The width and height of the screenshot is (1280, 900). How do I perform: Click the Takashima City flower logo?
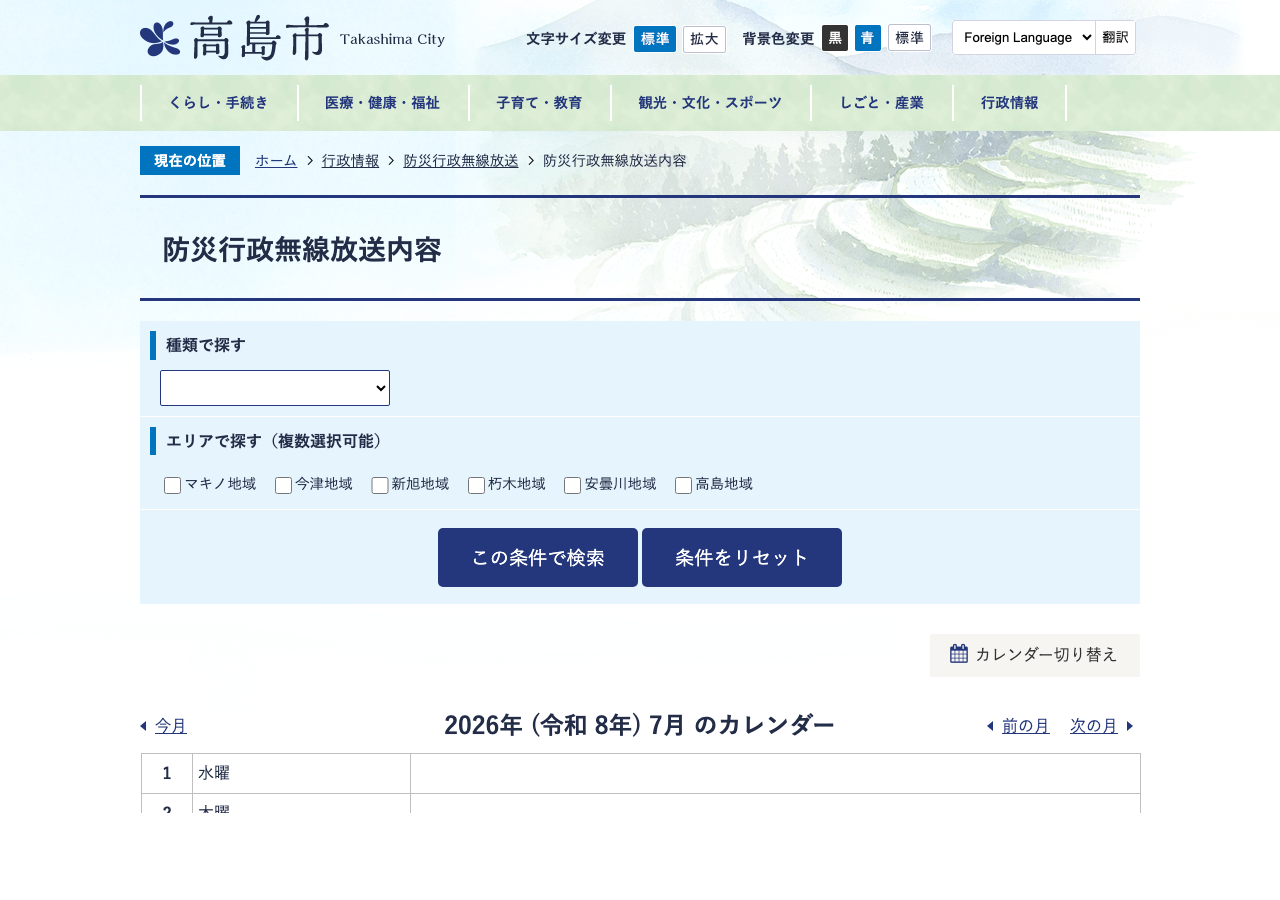(x=160, y=39)
